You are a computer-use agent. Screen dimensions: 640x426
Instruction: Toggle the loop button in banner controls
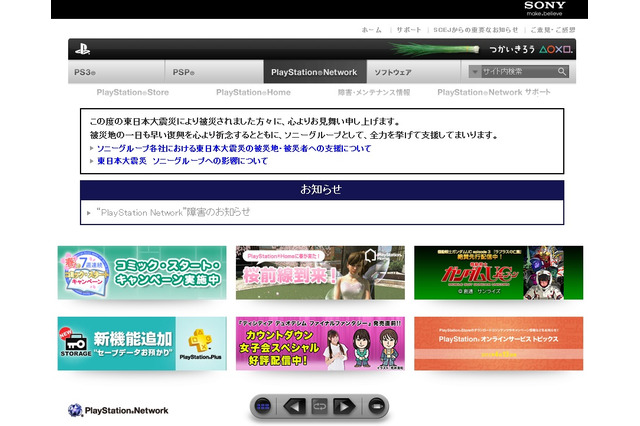click(319, 406)
